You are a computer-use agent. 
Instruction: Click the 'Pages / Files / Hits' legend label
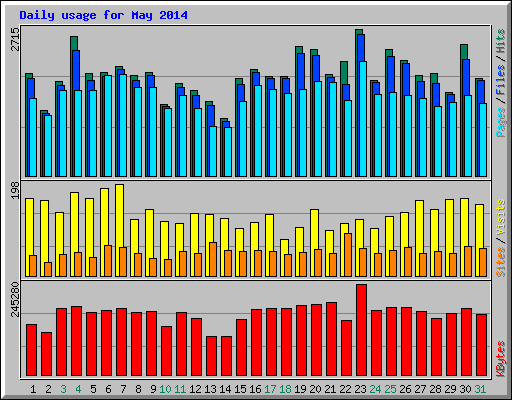click(x=501, y=83)
